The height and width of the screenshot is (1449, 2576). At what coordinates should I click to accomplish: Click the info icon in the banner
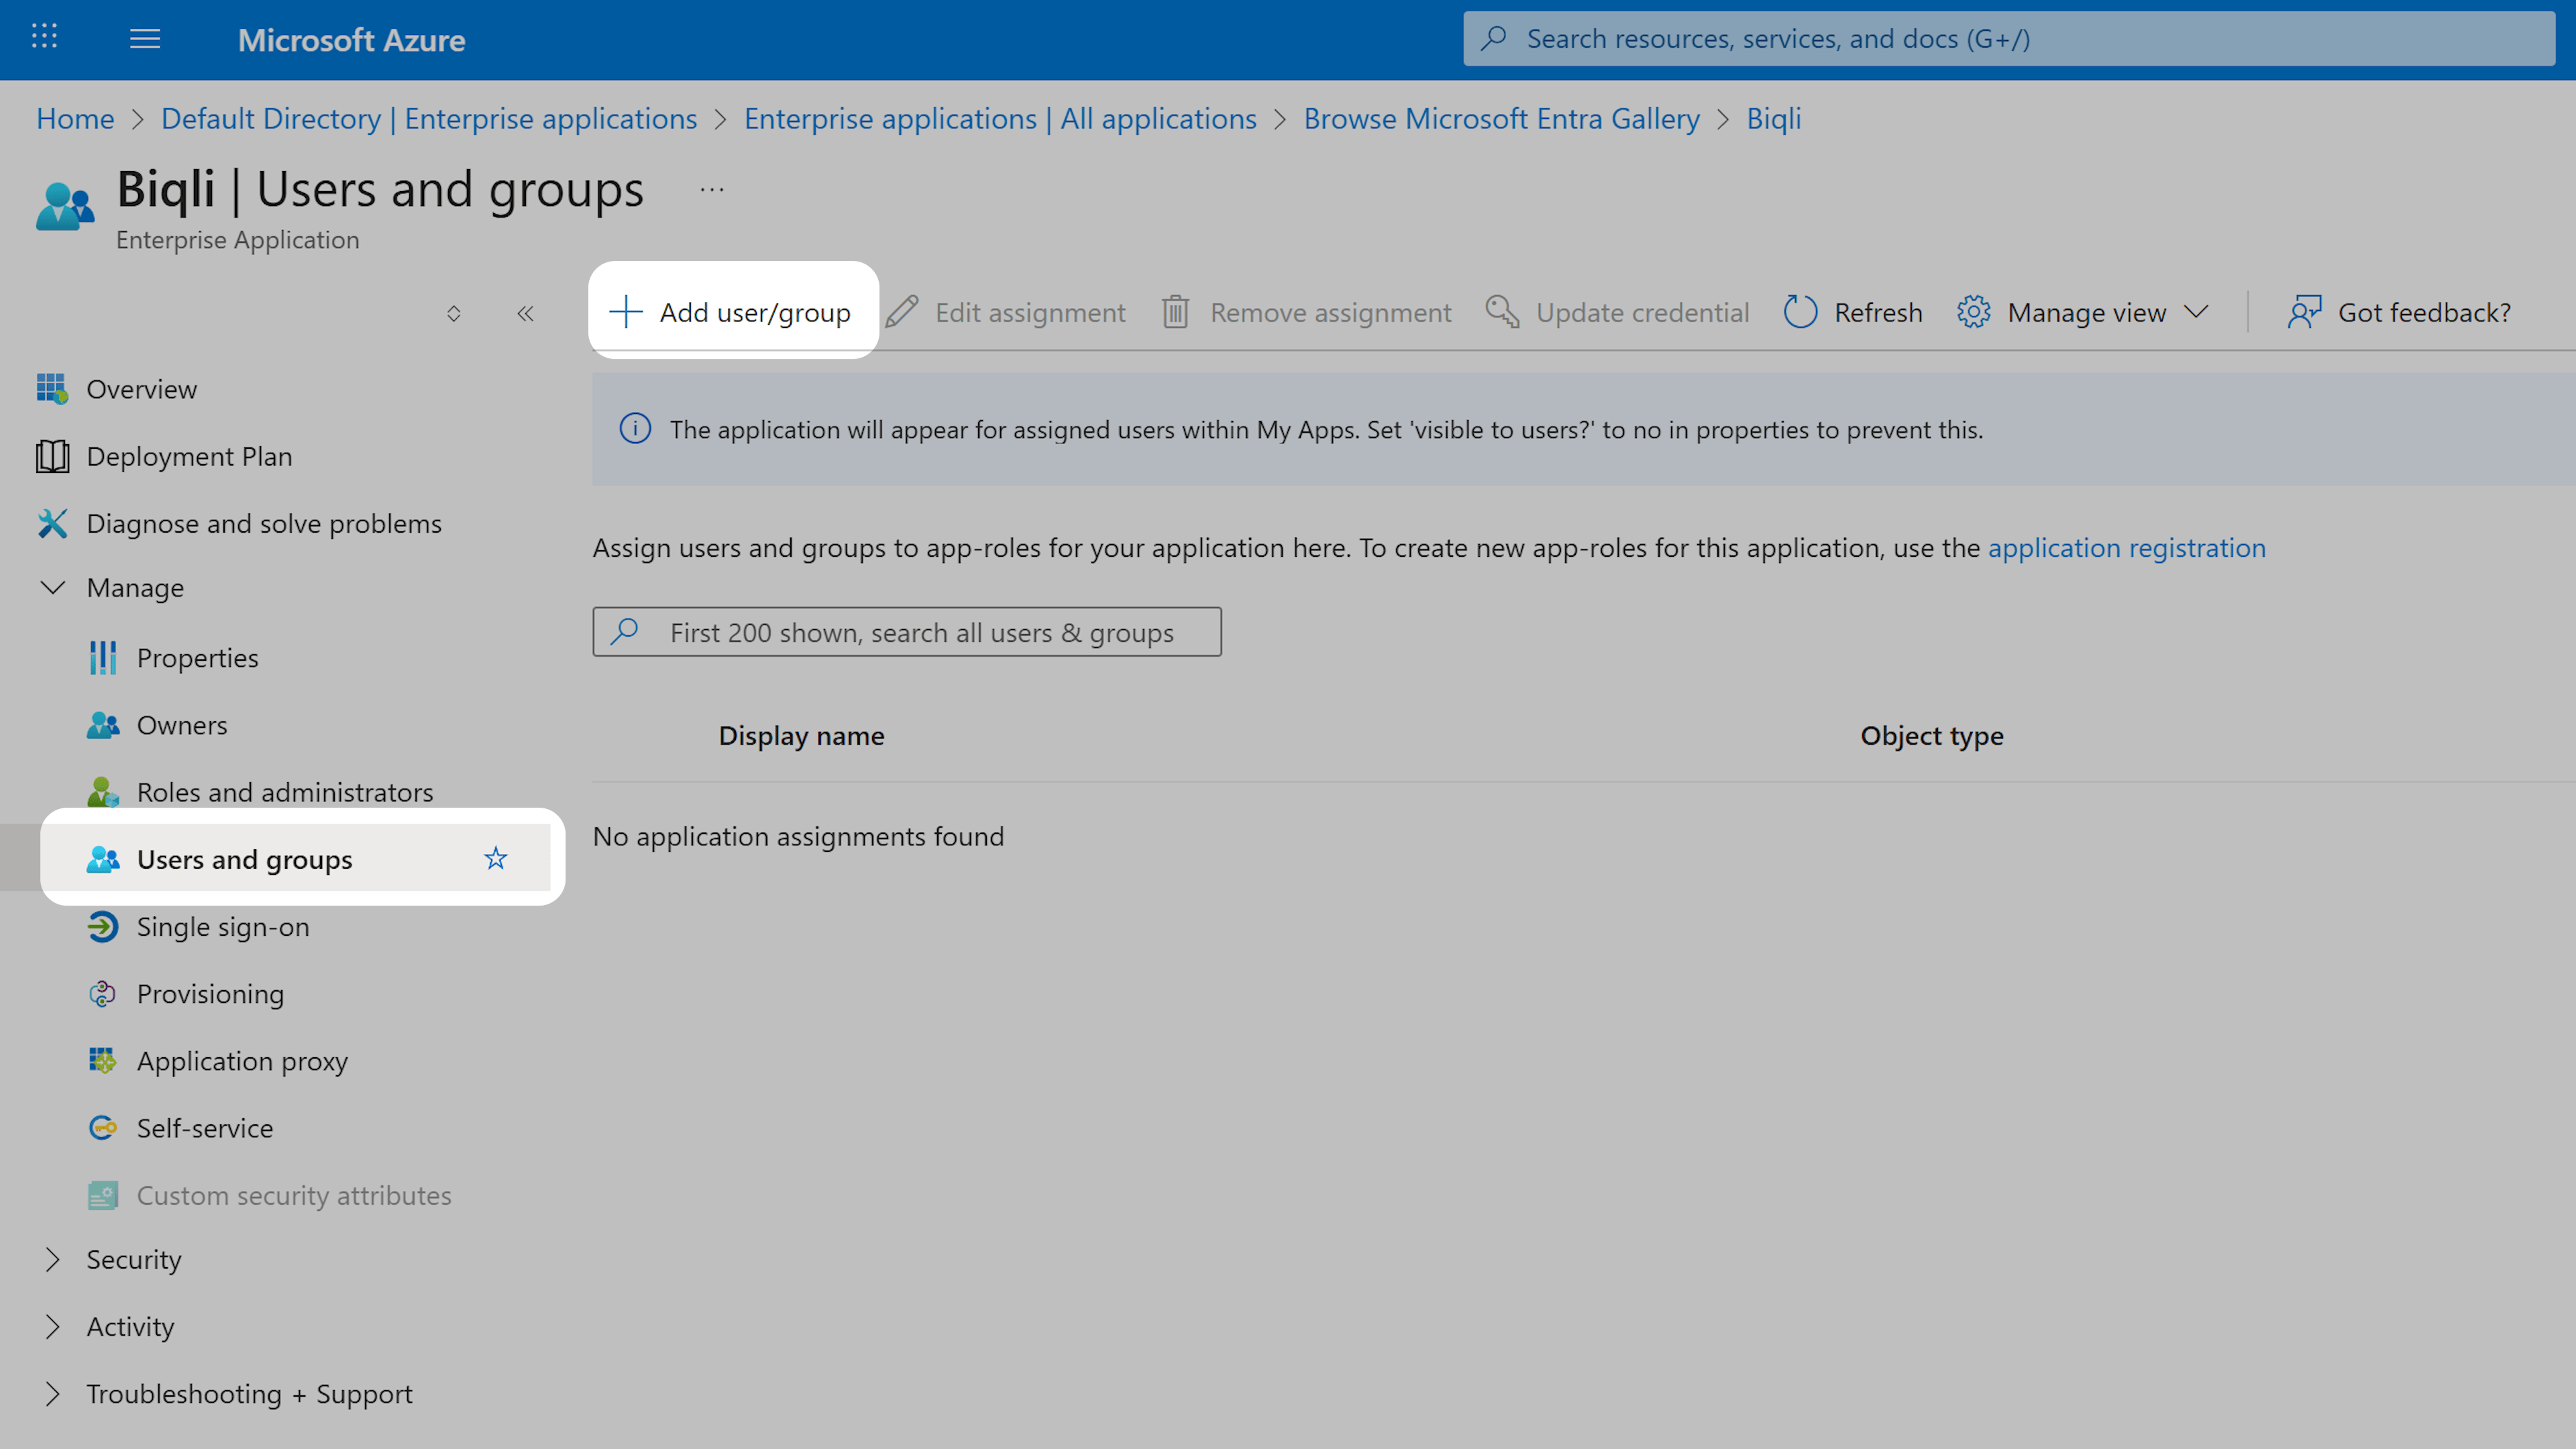coord(635,429)
